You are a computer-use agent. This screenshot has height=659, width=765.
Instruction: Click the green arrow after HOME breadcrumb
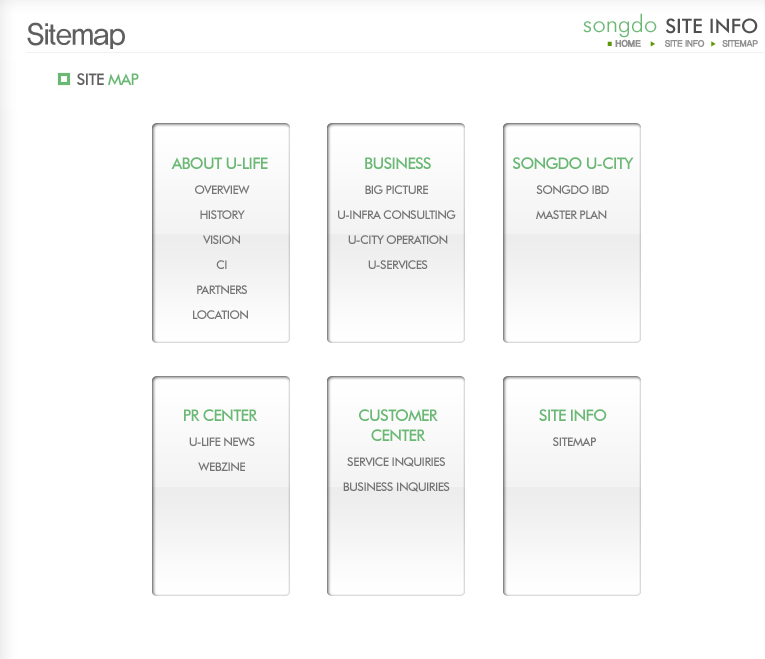tap(652, 44)
